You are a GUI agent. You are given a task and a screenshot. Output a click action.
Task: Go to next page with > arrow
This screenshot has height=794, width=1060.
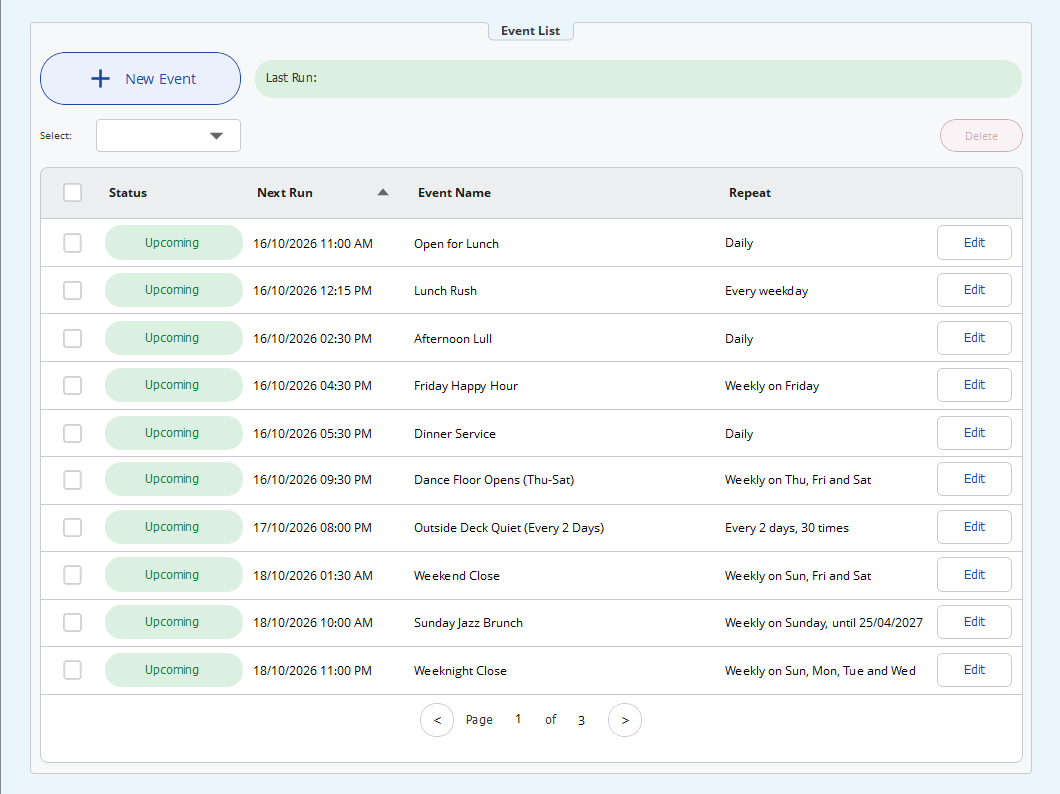(625, 720)
